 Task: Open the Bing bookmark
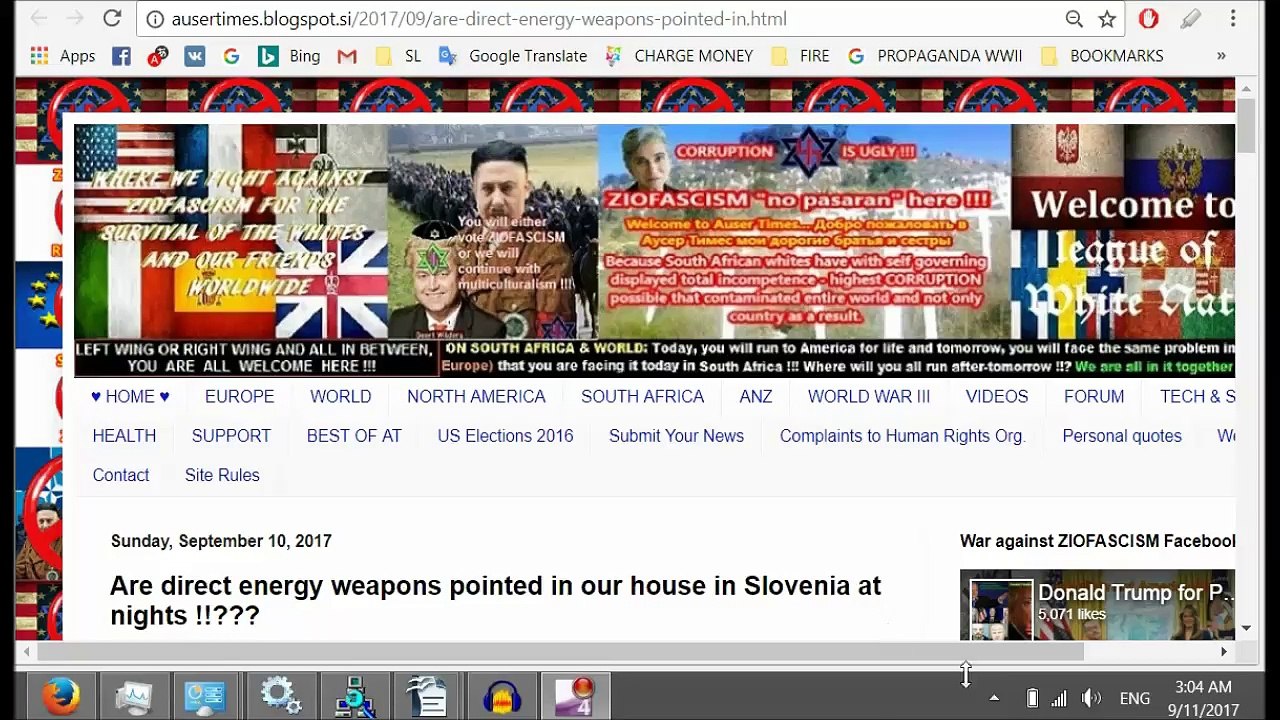point(289,56)
